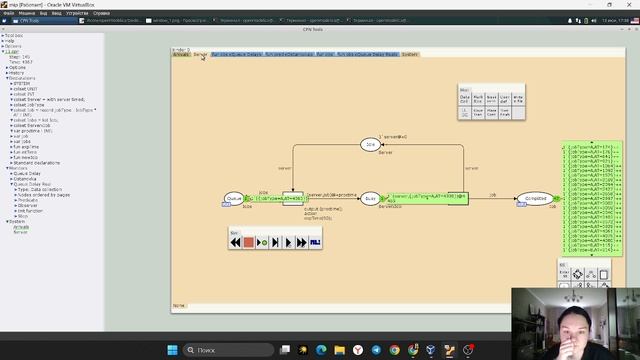Viewport: 640px width, 360px height.
Task: Open the Машина menu in VirtualBox
Action: [x=27, y=13]
